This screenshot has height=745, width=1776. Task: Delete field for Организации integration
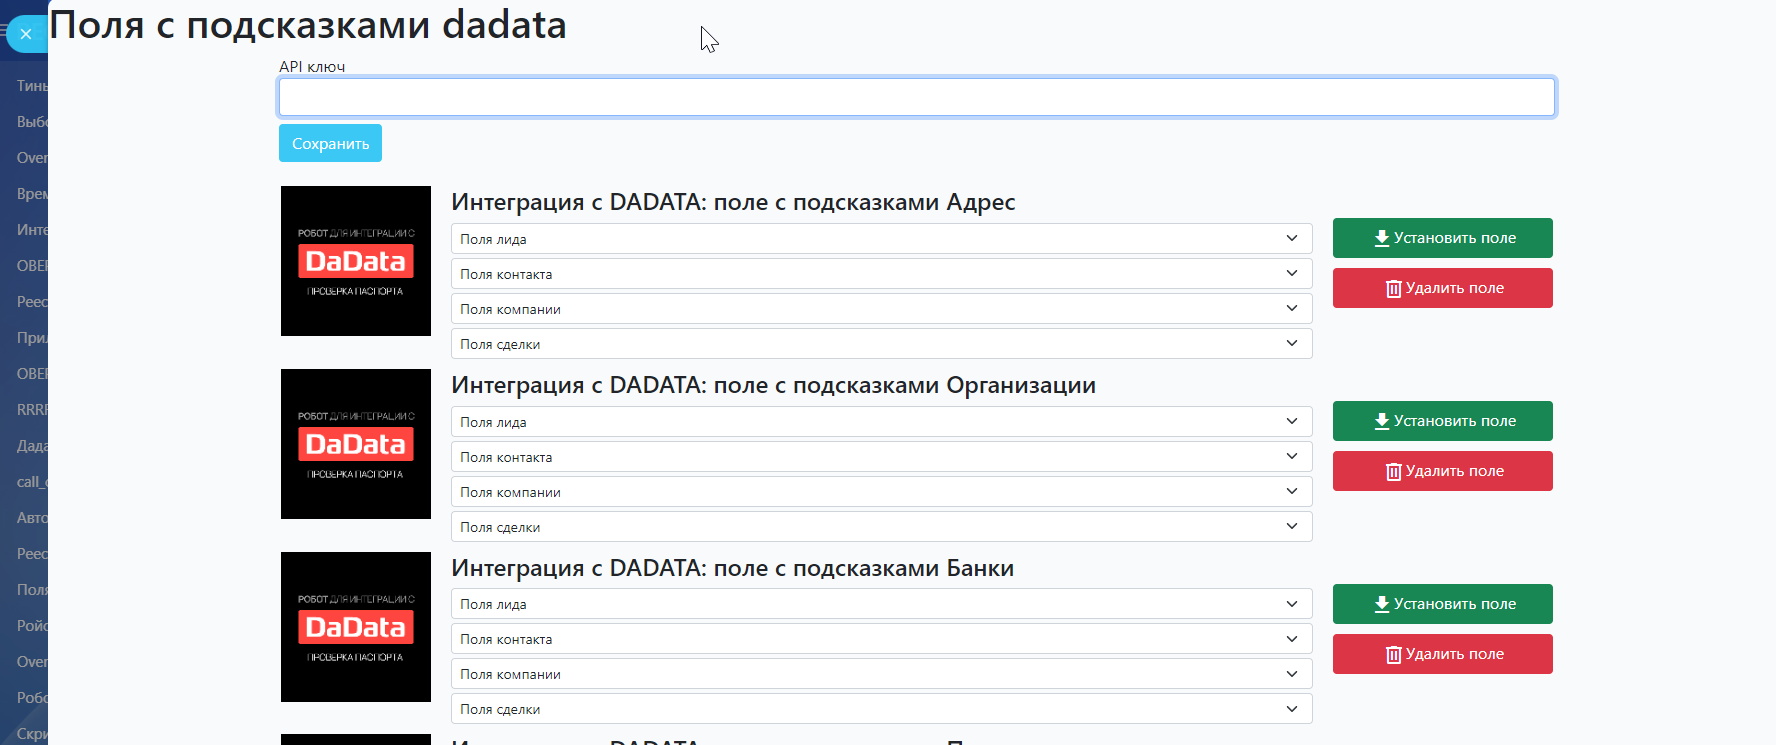click(1442, 471)
